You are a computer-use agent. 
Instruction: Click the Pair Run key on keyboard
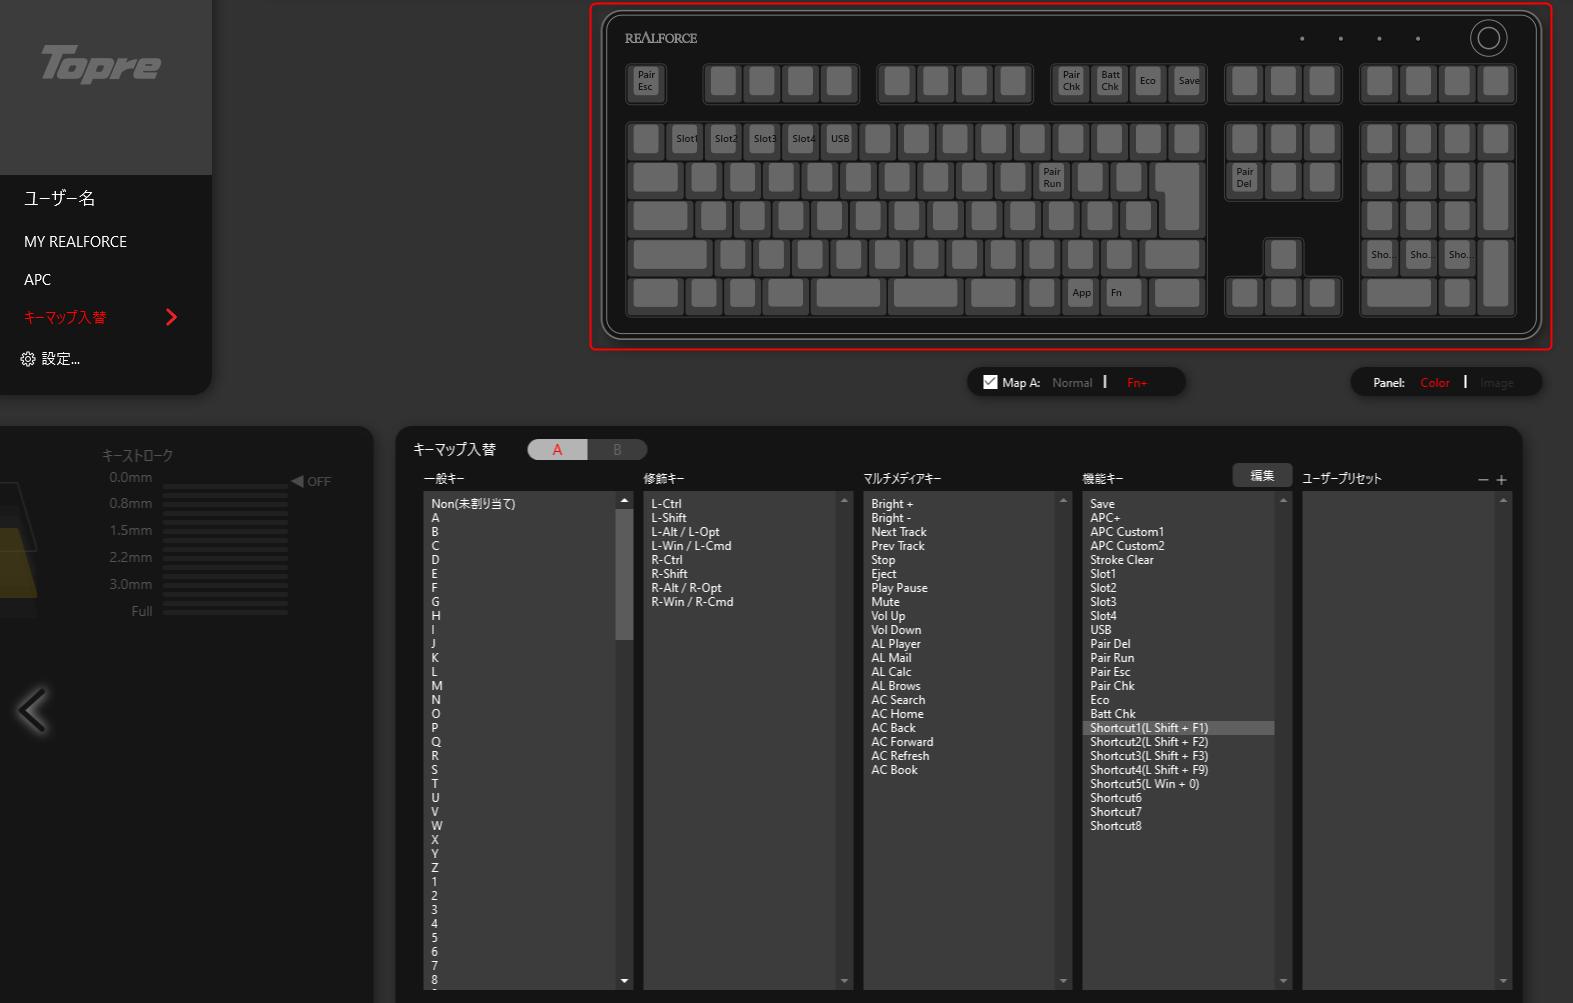pos(1052,178)
